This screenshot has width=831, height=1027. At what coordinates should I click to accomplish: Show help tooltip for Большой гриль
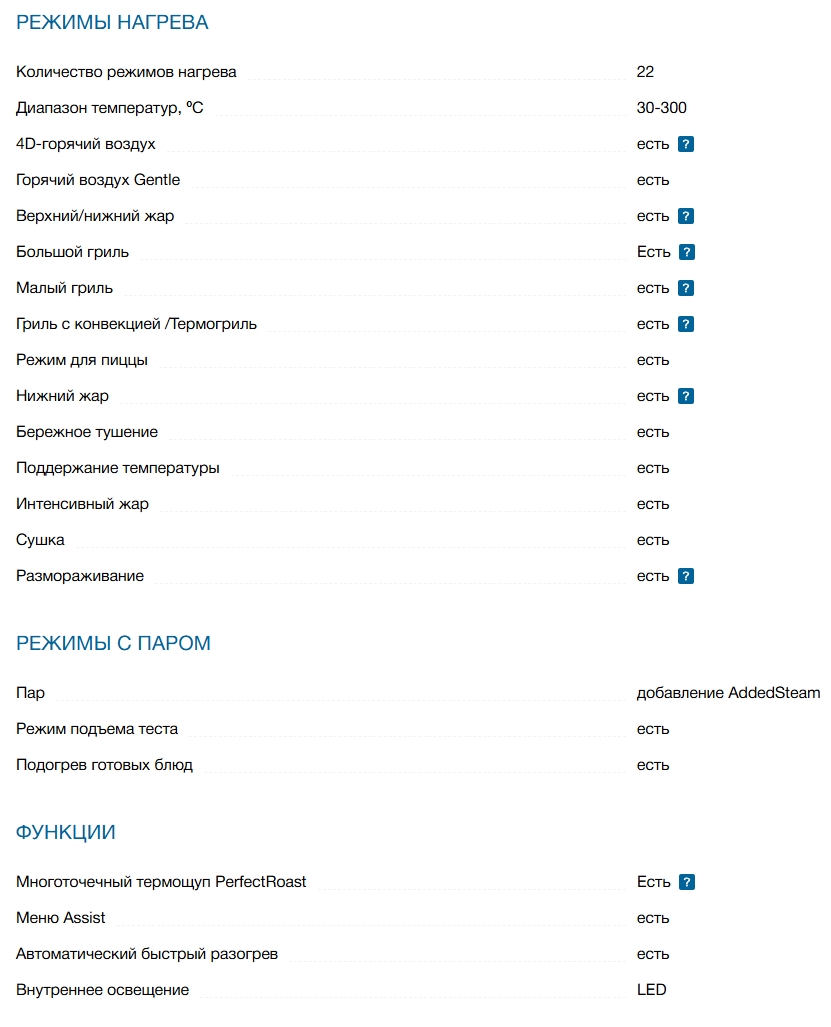click(x=687, y=252)
